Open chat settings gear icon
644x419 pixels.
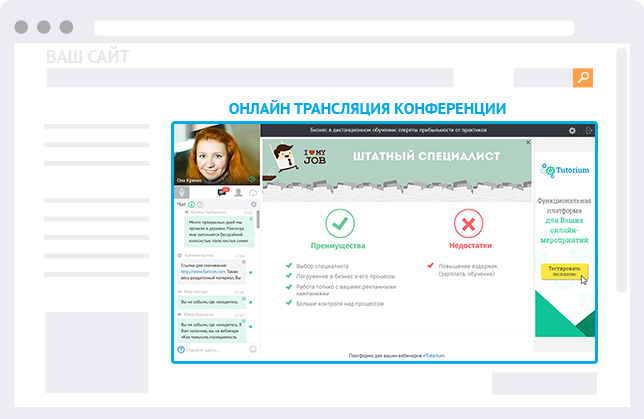point(254,204)
